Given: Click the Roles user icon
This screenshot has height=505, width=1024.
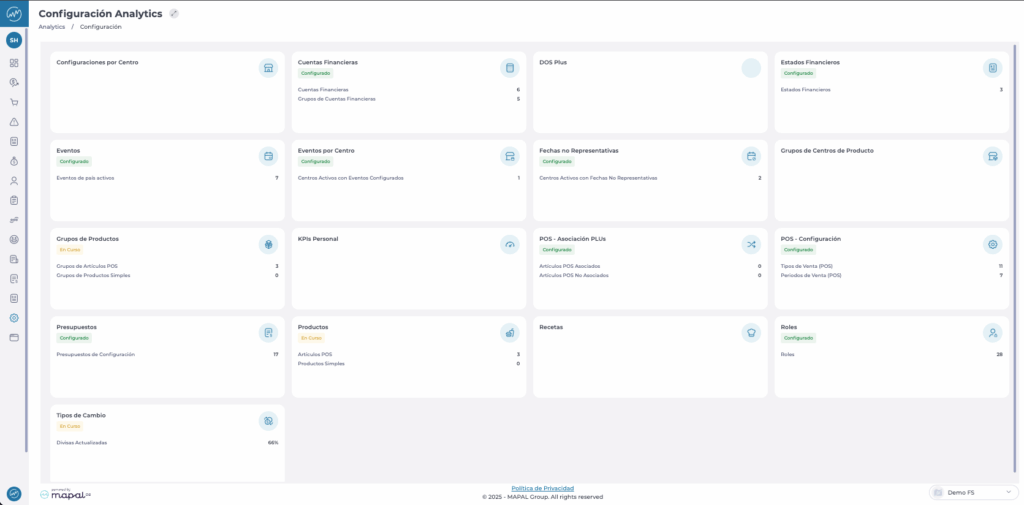Looking at the screenshot, I should 992,332.
